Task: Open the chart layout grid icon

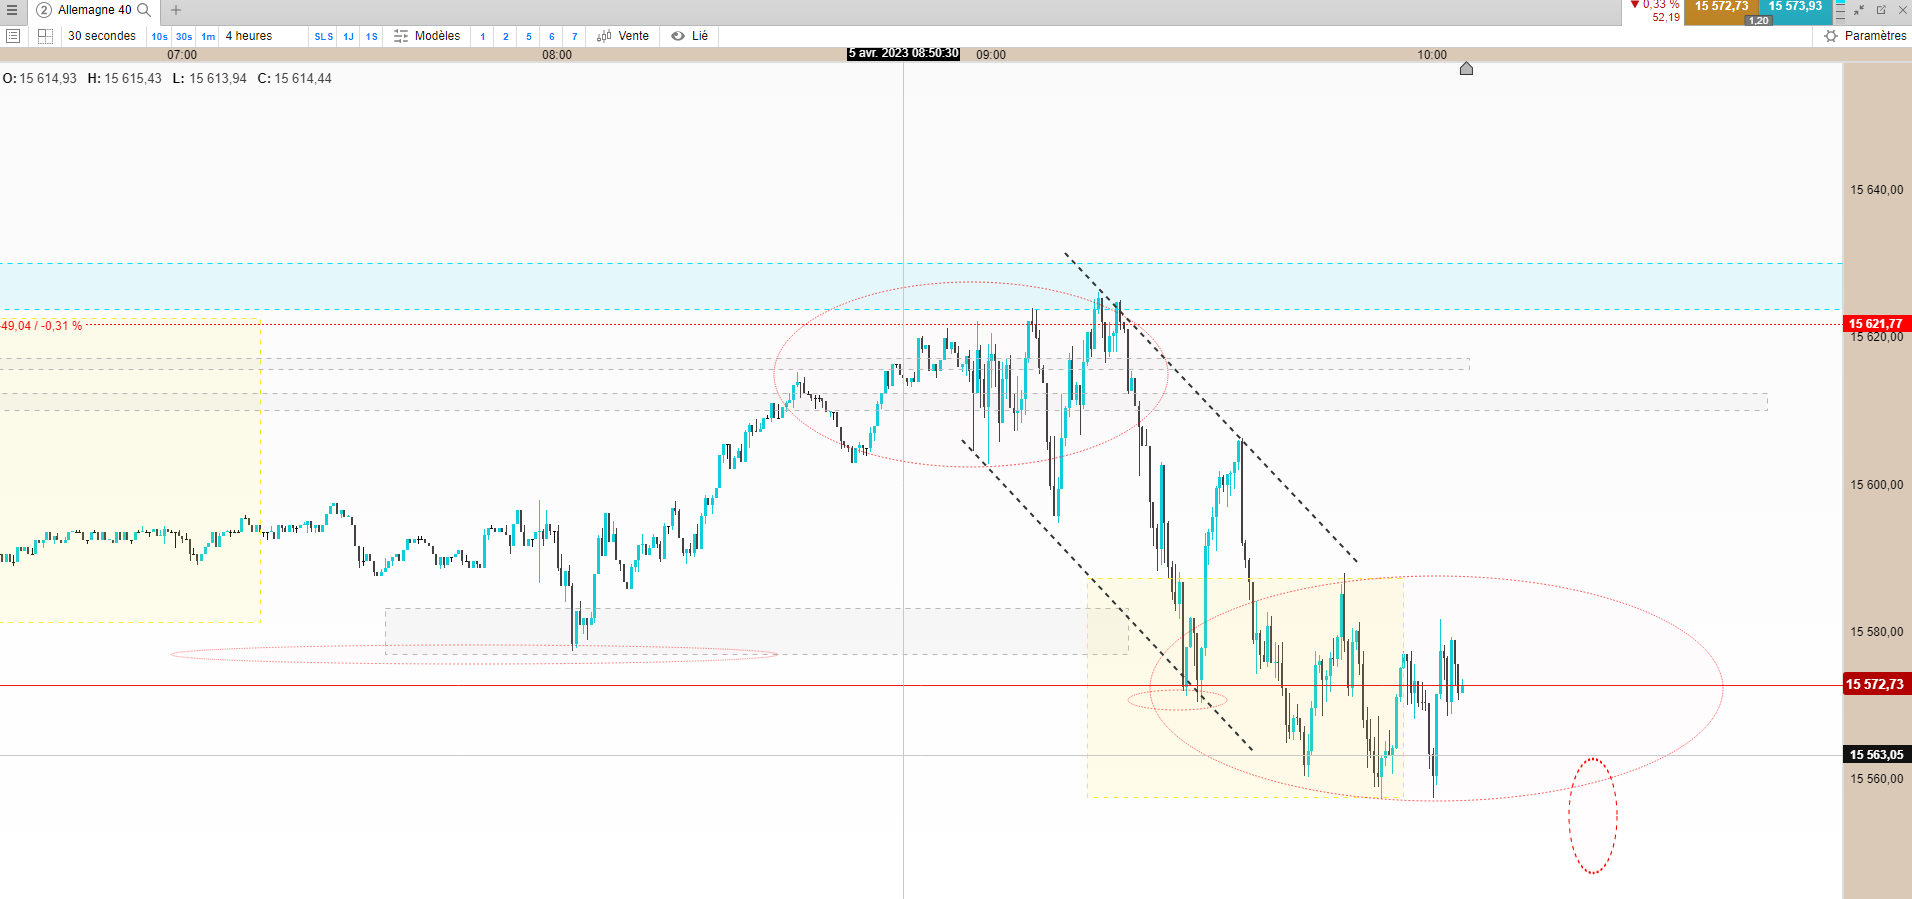Action: point(45,36)
